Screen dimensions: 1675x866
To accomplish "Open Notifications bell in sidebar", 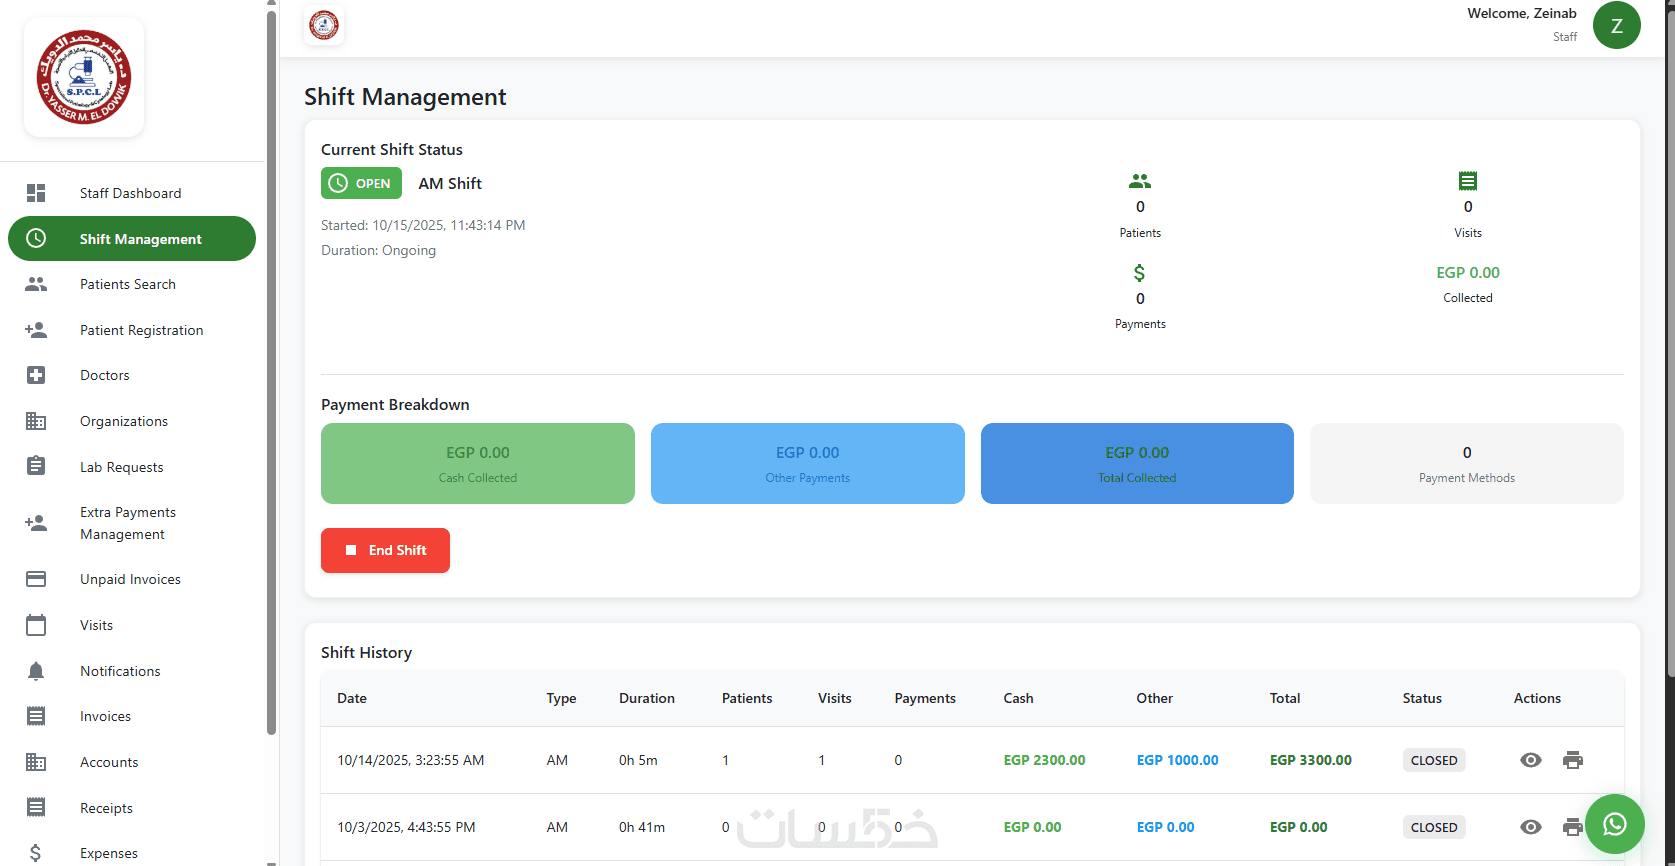I will point(36,671).
